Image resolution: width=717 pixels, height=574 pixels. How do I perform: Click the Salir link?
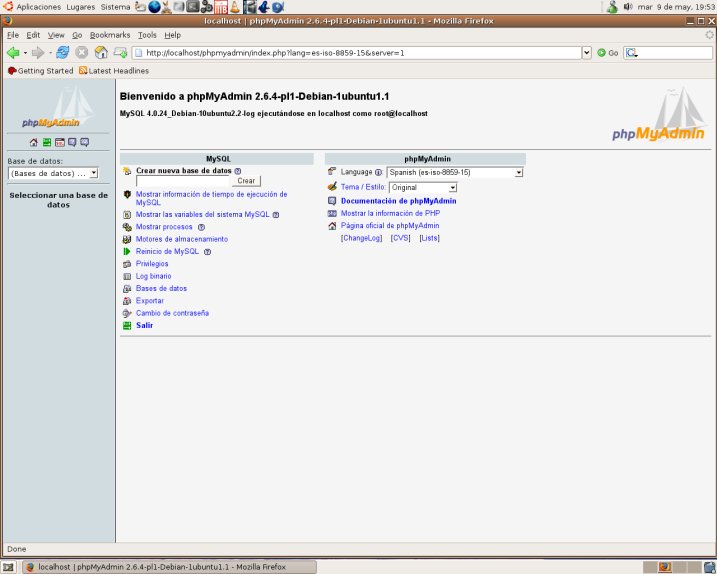tap(144, 326)
